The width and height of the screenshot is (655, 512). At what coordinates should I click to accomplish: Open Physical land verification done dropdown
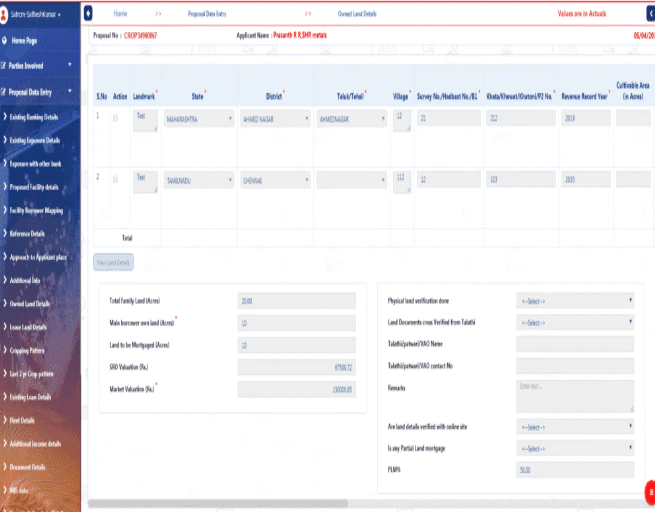pos(575,301)
